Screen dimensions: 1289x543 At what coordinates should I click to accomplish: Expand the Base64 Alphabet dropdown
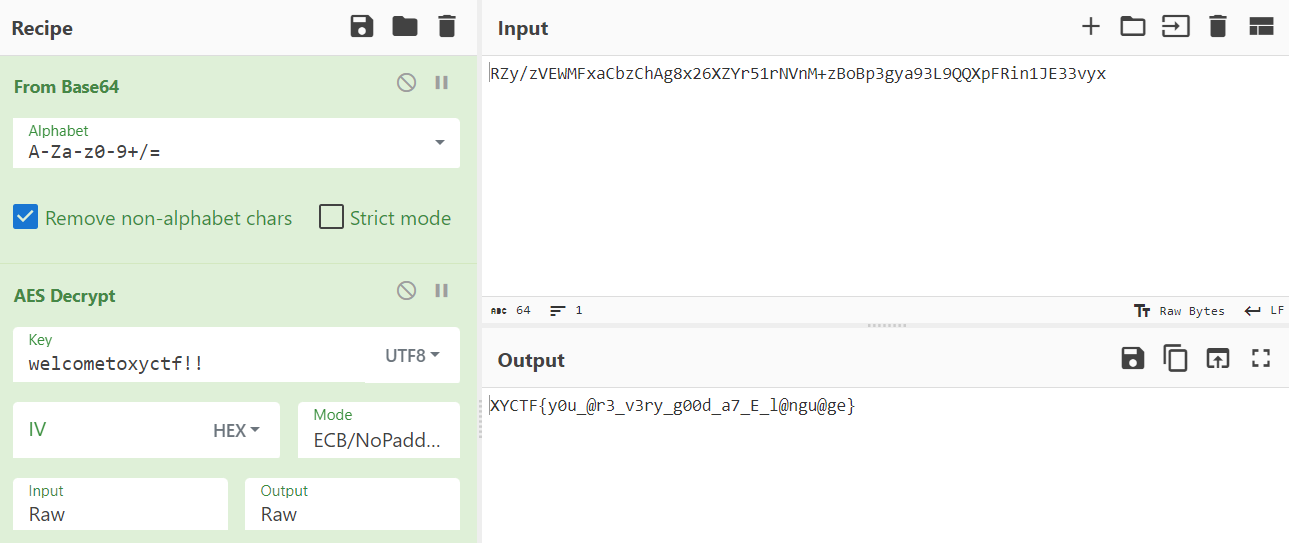tap(439, 143)
